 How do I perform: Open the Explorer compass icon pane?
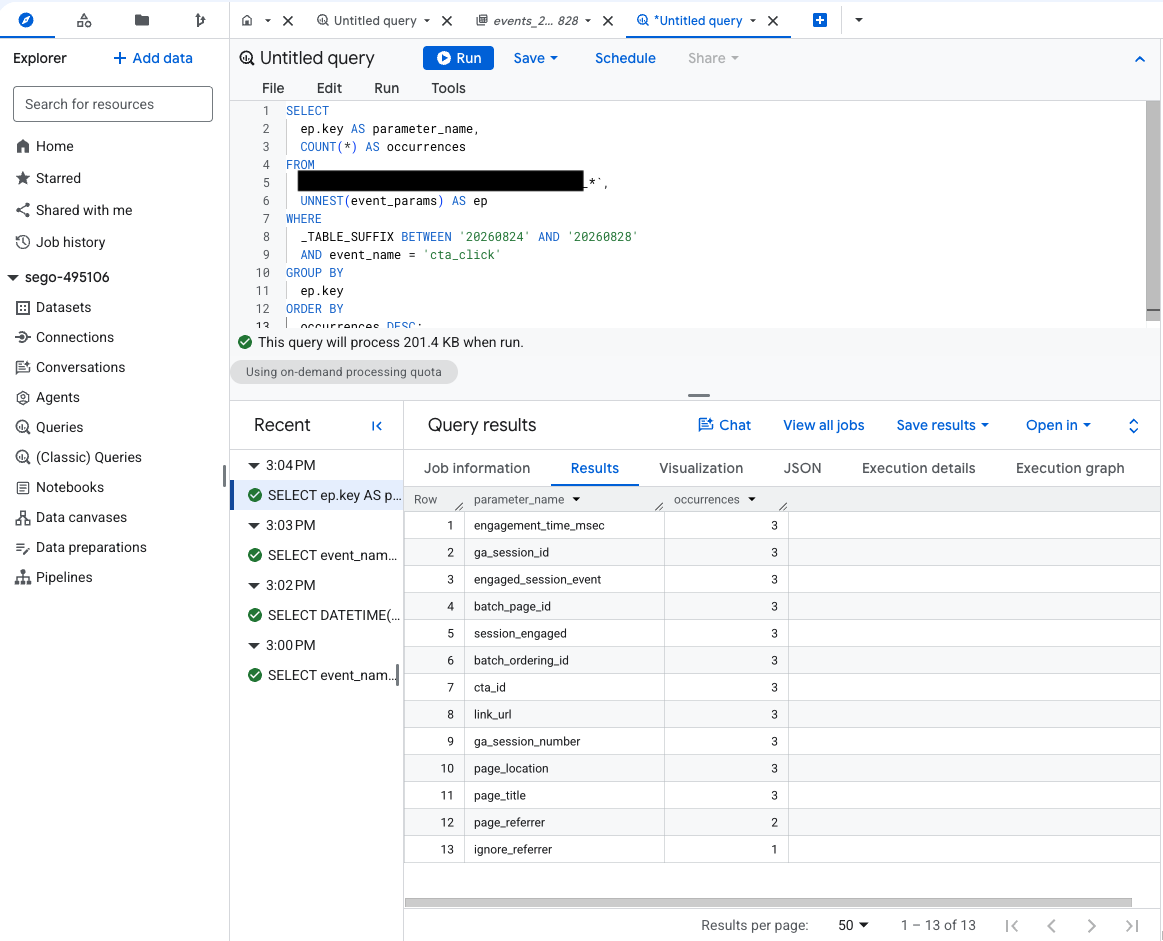click(x=26, y=20)
